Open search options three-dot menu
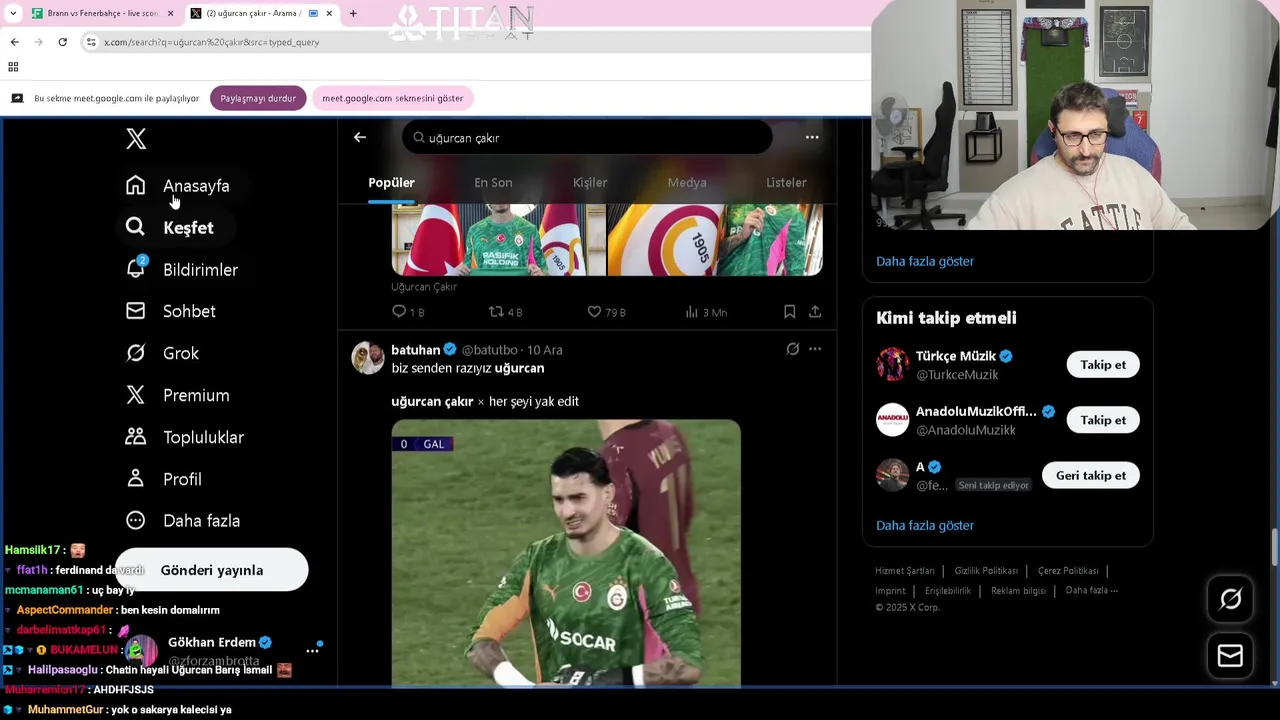 coord(812,138)
